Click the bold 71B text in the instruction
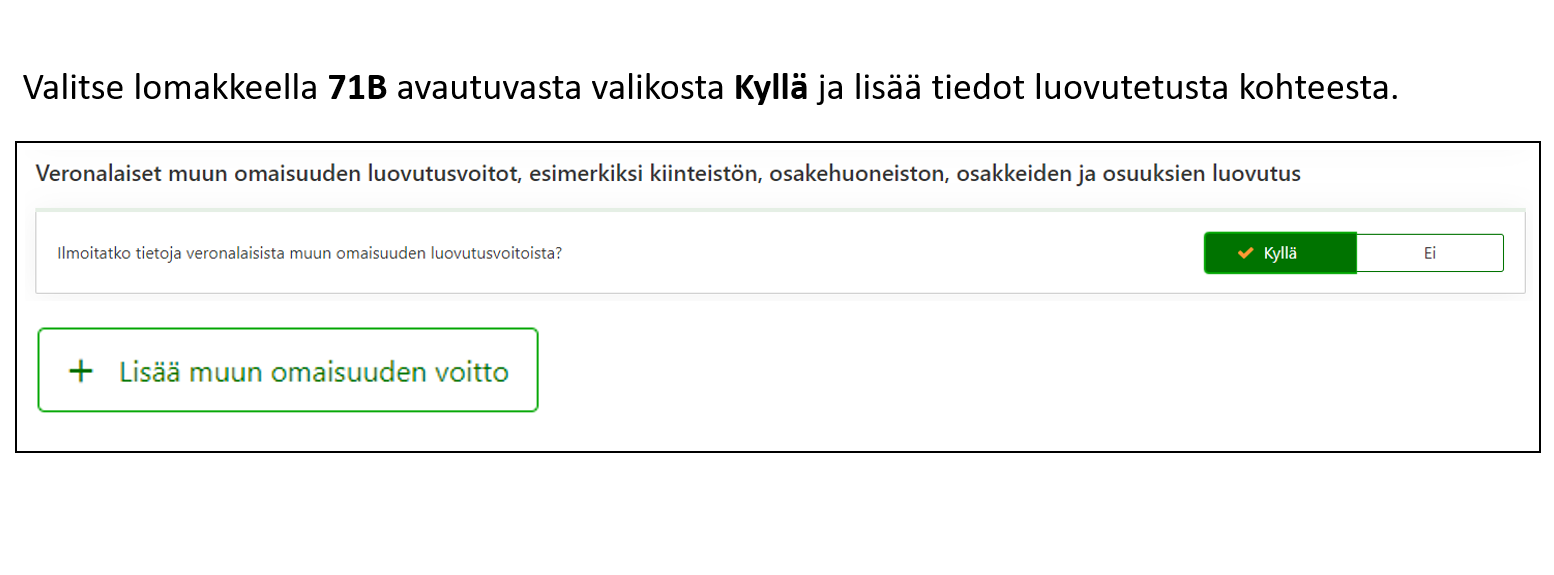The width and height of the screenshot is (1554, 575). (x=357, y=88)
